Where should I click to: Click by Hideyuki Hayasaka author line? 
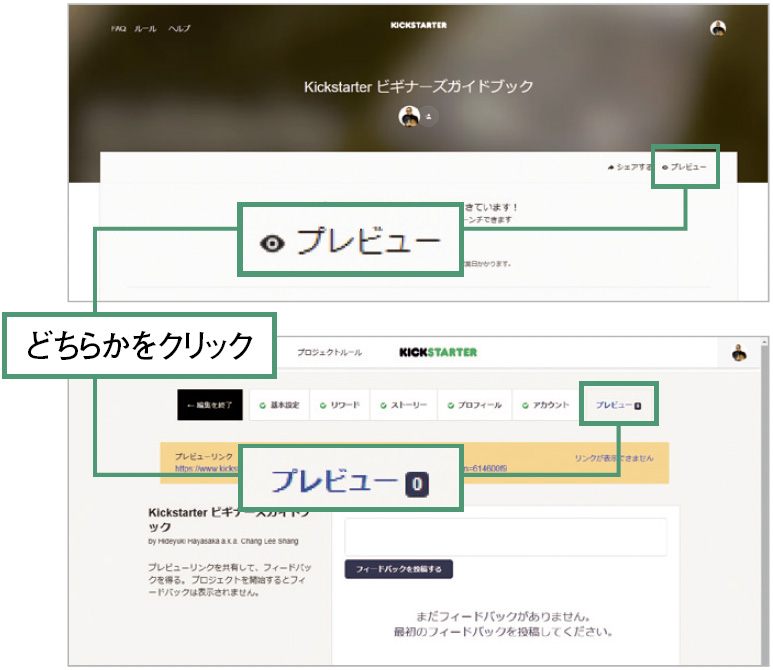223,541
